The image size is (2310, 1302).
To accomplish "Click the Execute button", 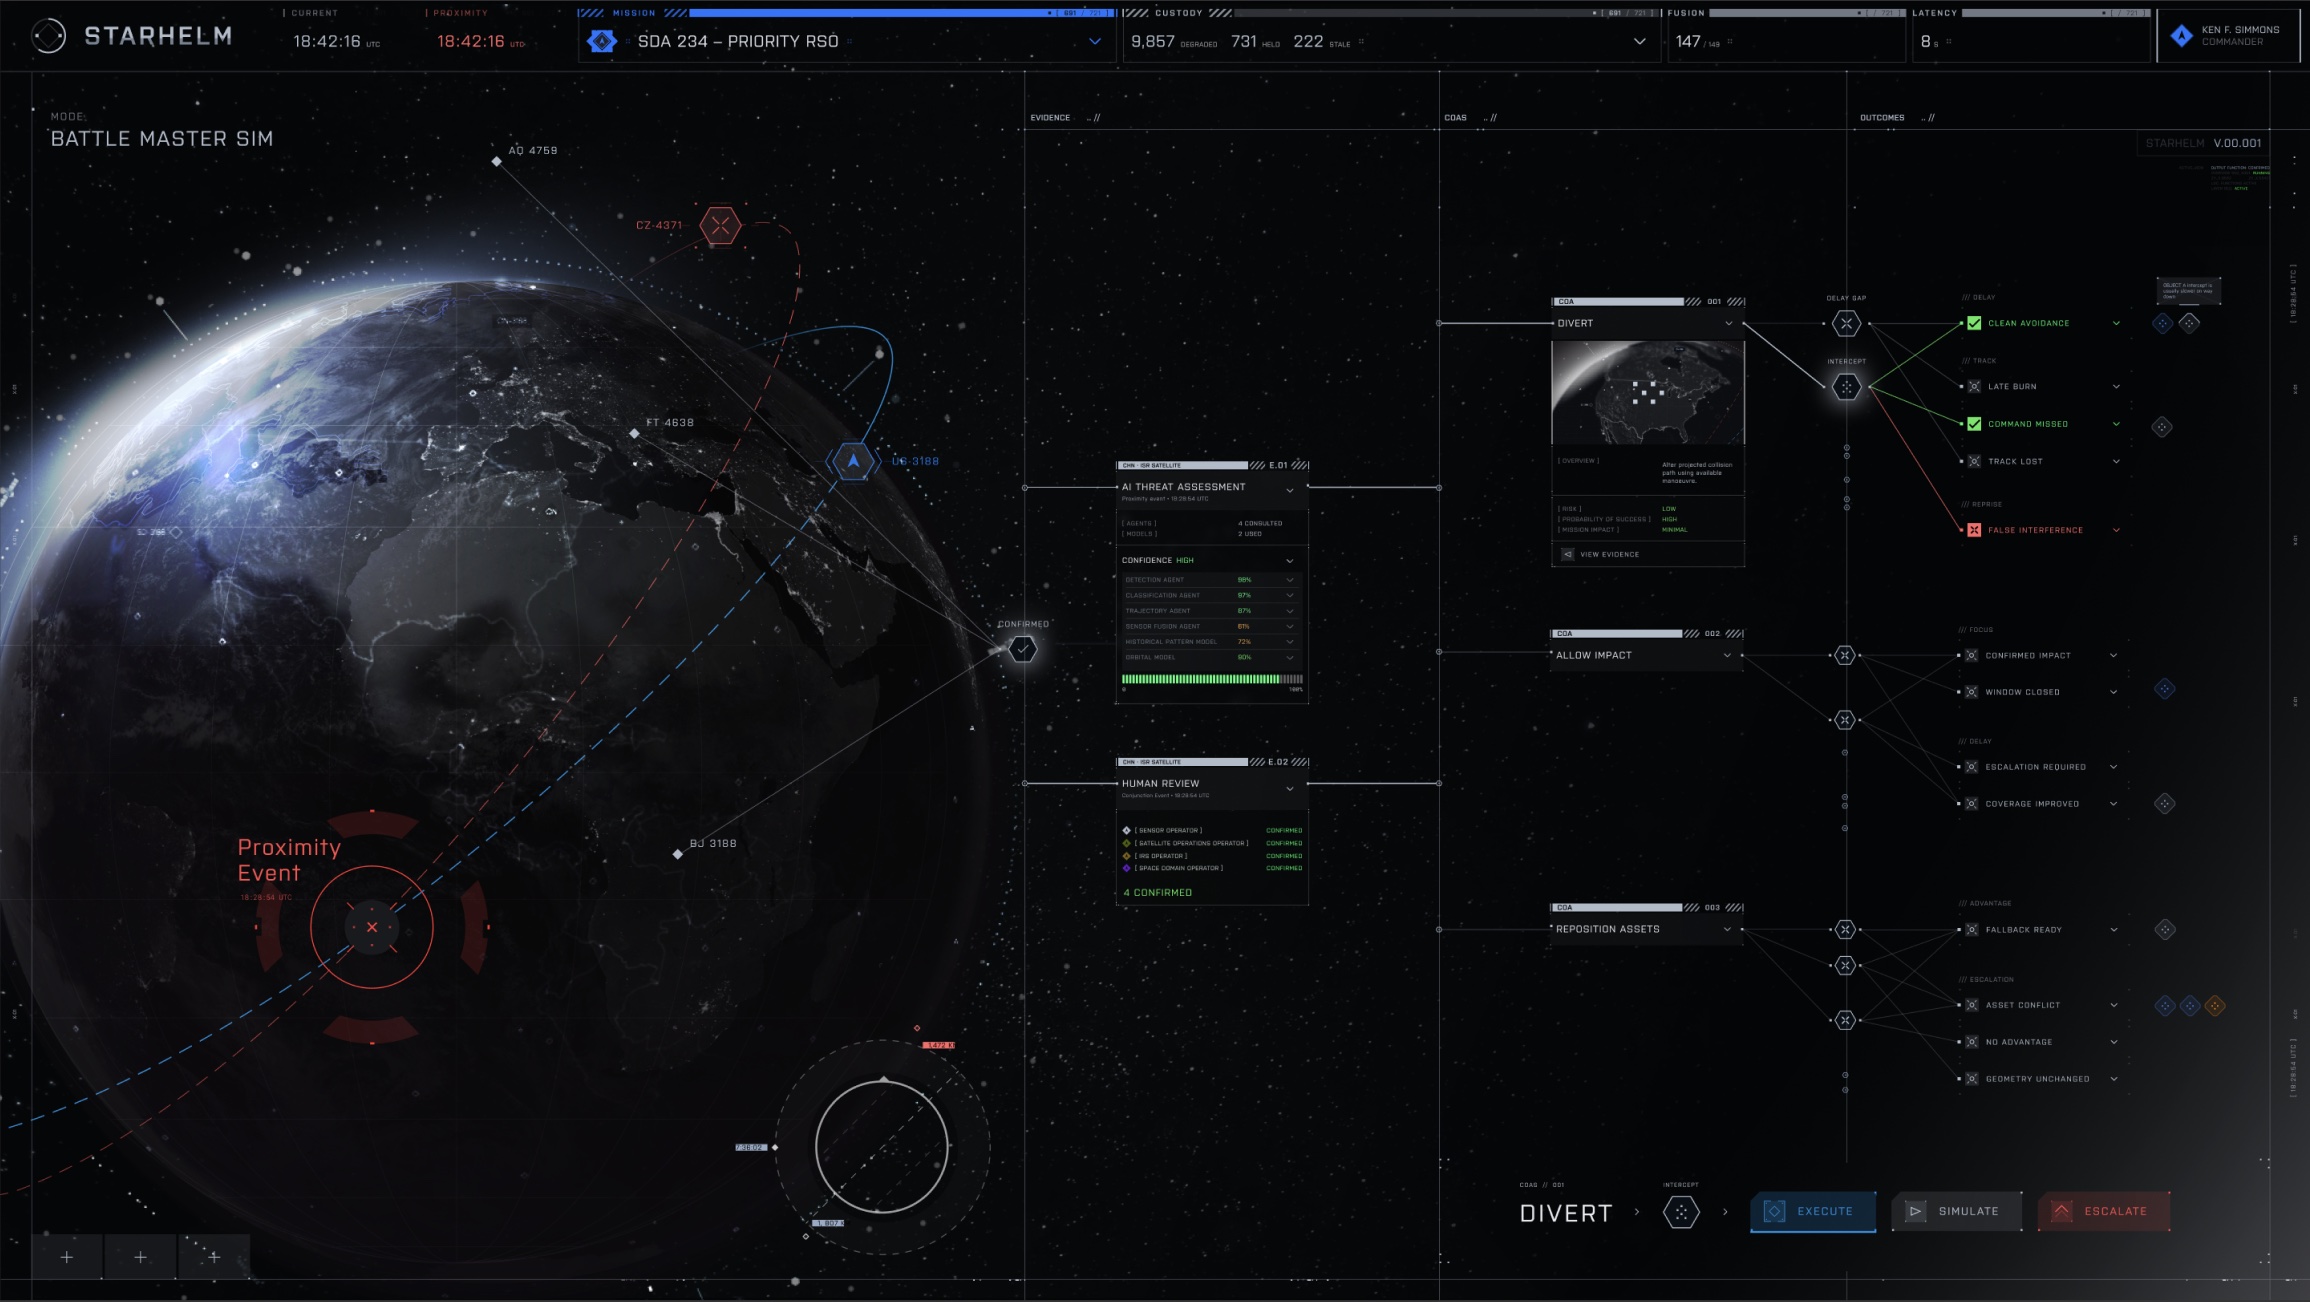I will 1813,1211.
